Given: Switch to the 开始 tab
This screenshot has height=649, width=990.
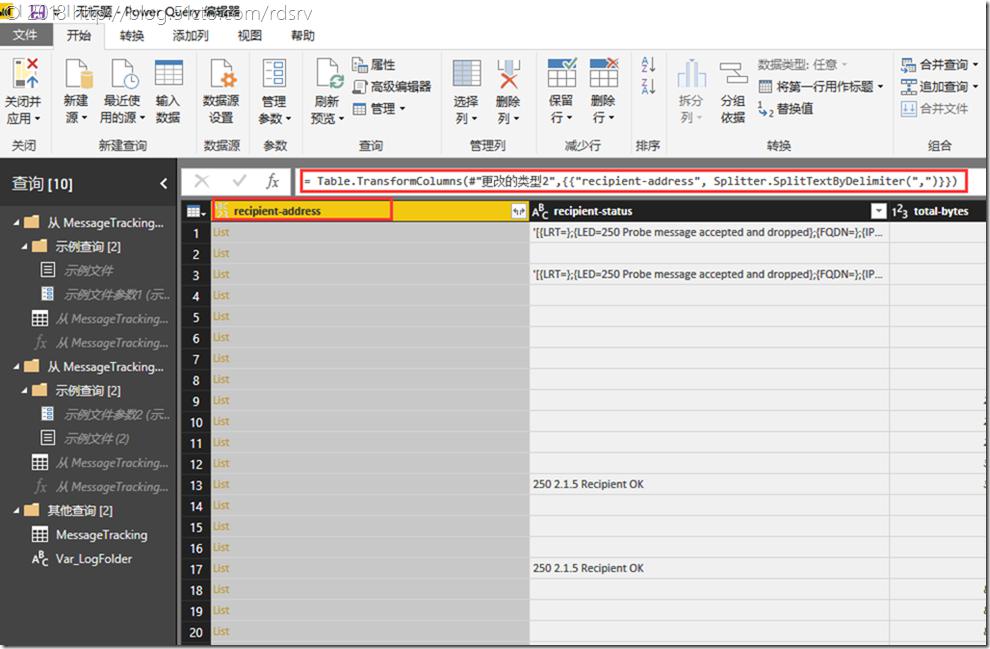Looking at the screenshot, I should coord(79,35).
